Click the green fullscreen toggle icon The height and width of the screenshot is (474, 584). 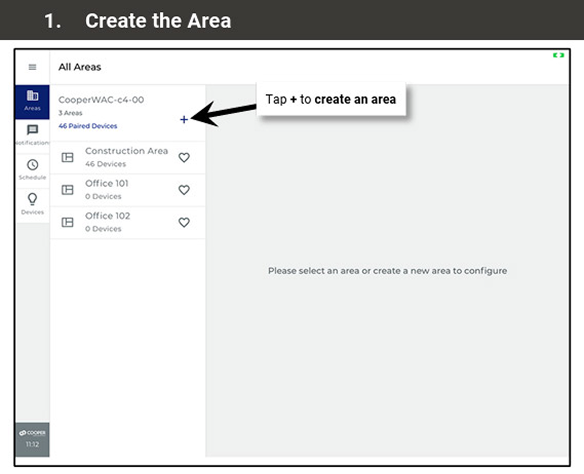point(558,55)
